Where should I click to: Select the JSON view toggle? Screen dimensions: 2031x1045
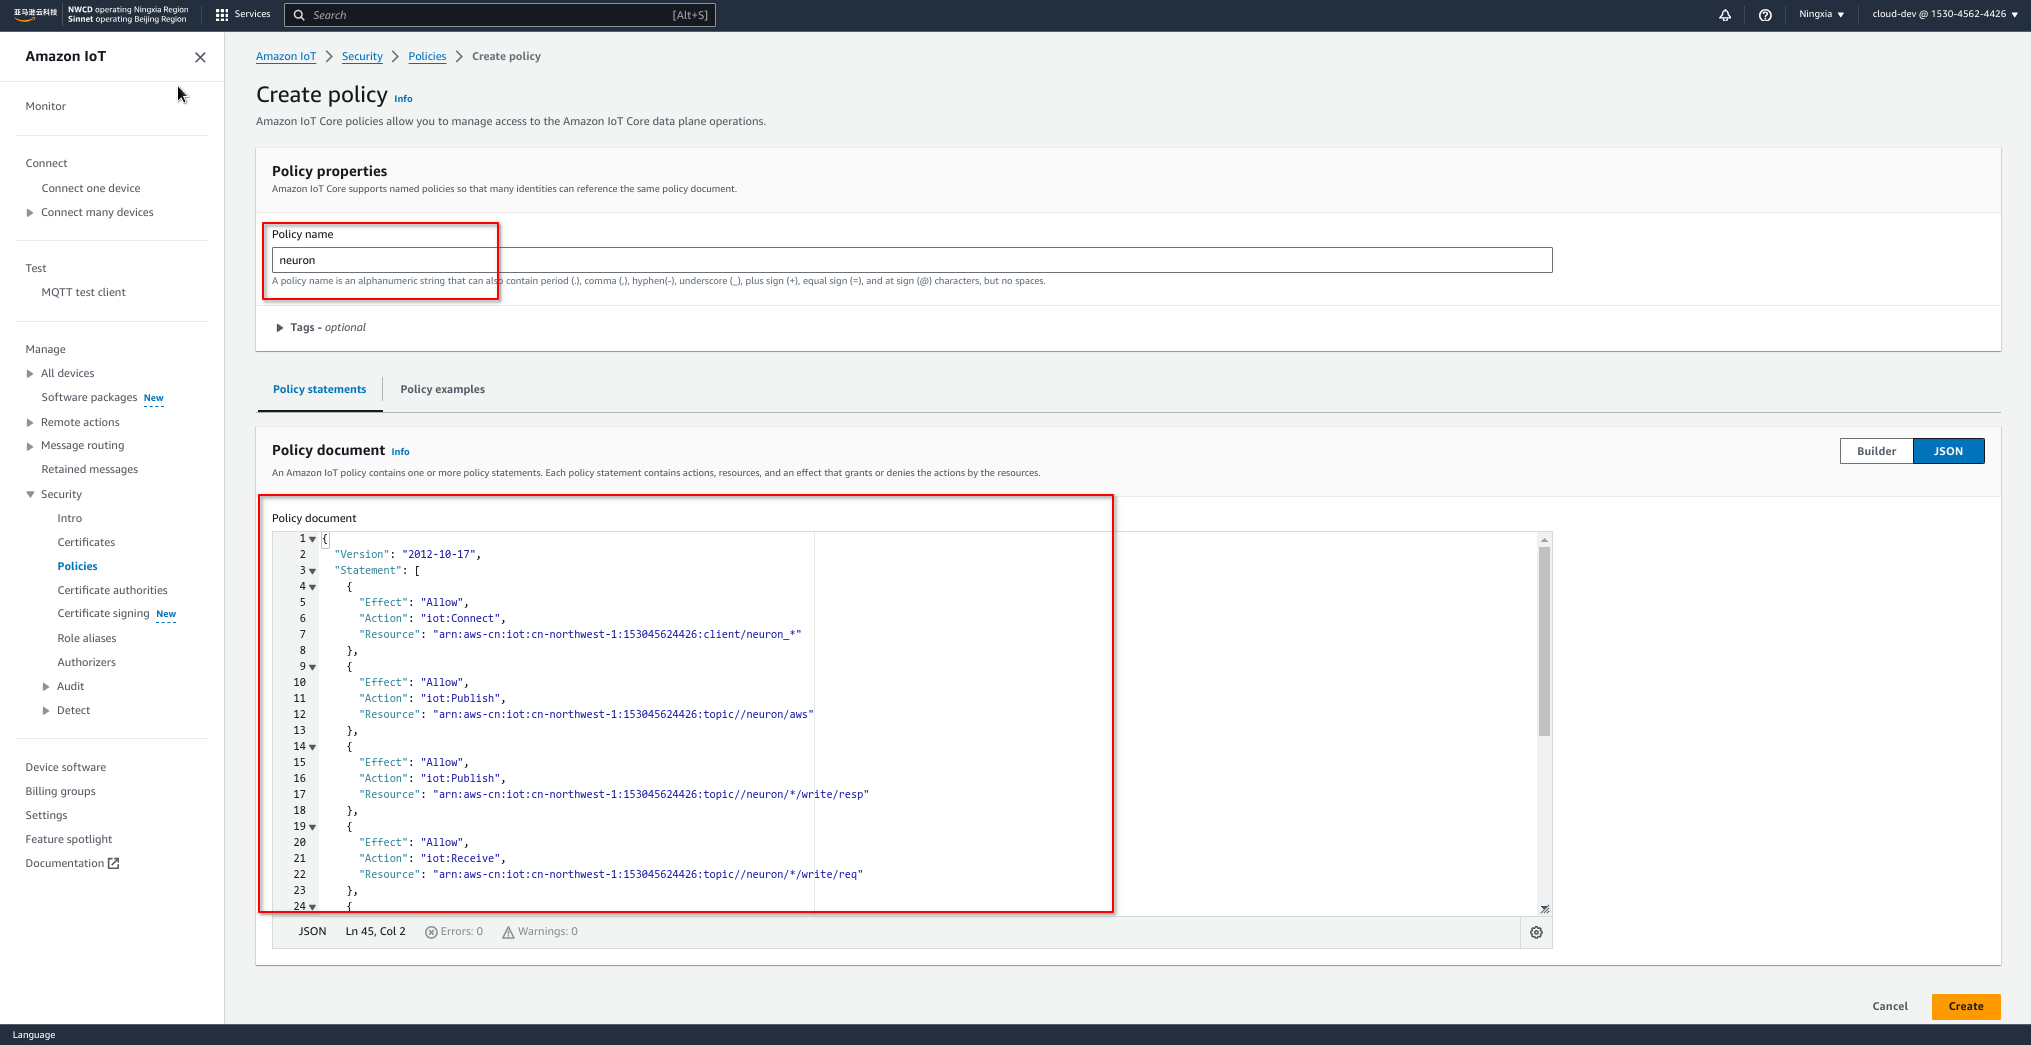pyautogui.click(x=1948, y=451)
